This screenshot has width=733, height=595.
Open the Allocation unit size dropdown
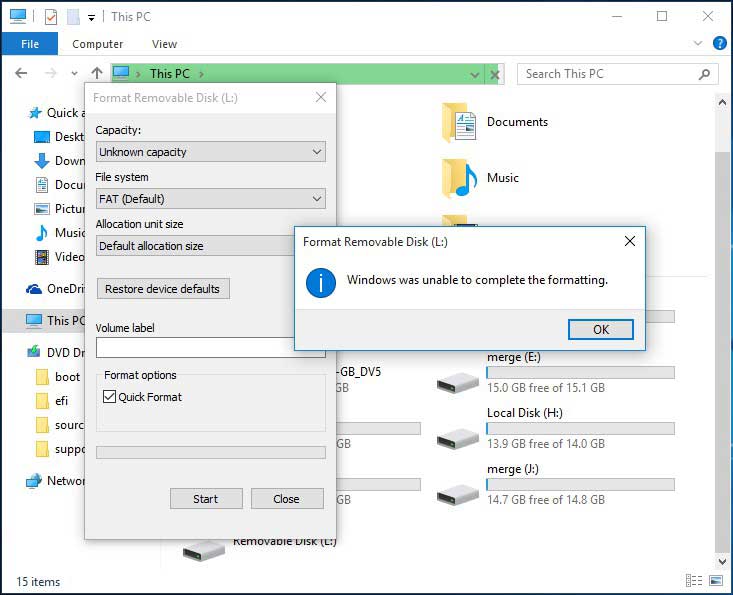[195, 245]
